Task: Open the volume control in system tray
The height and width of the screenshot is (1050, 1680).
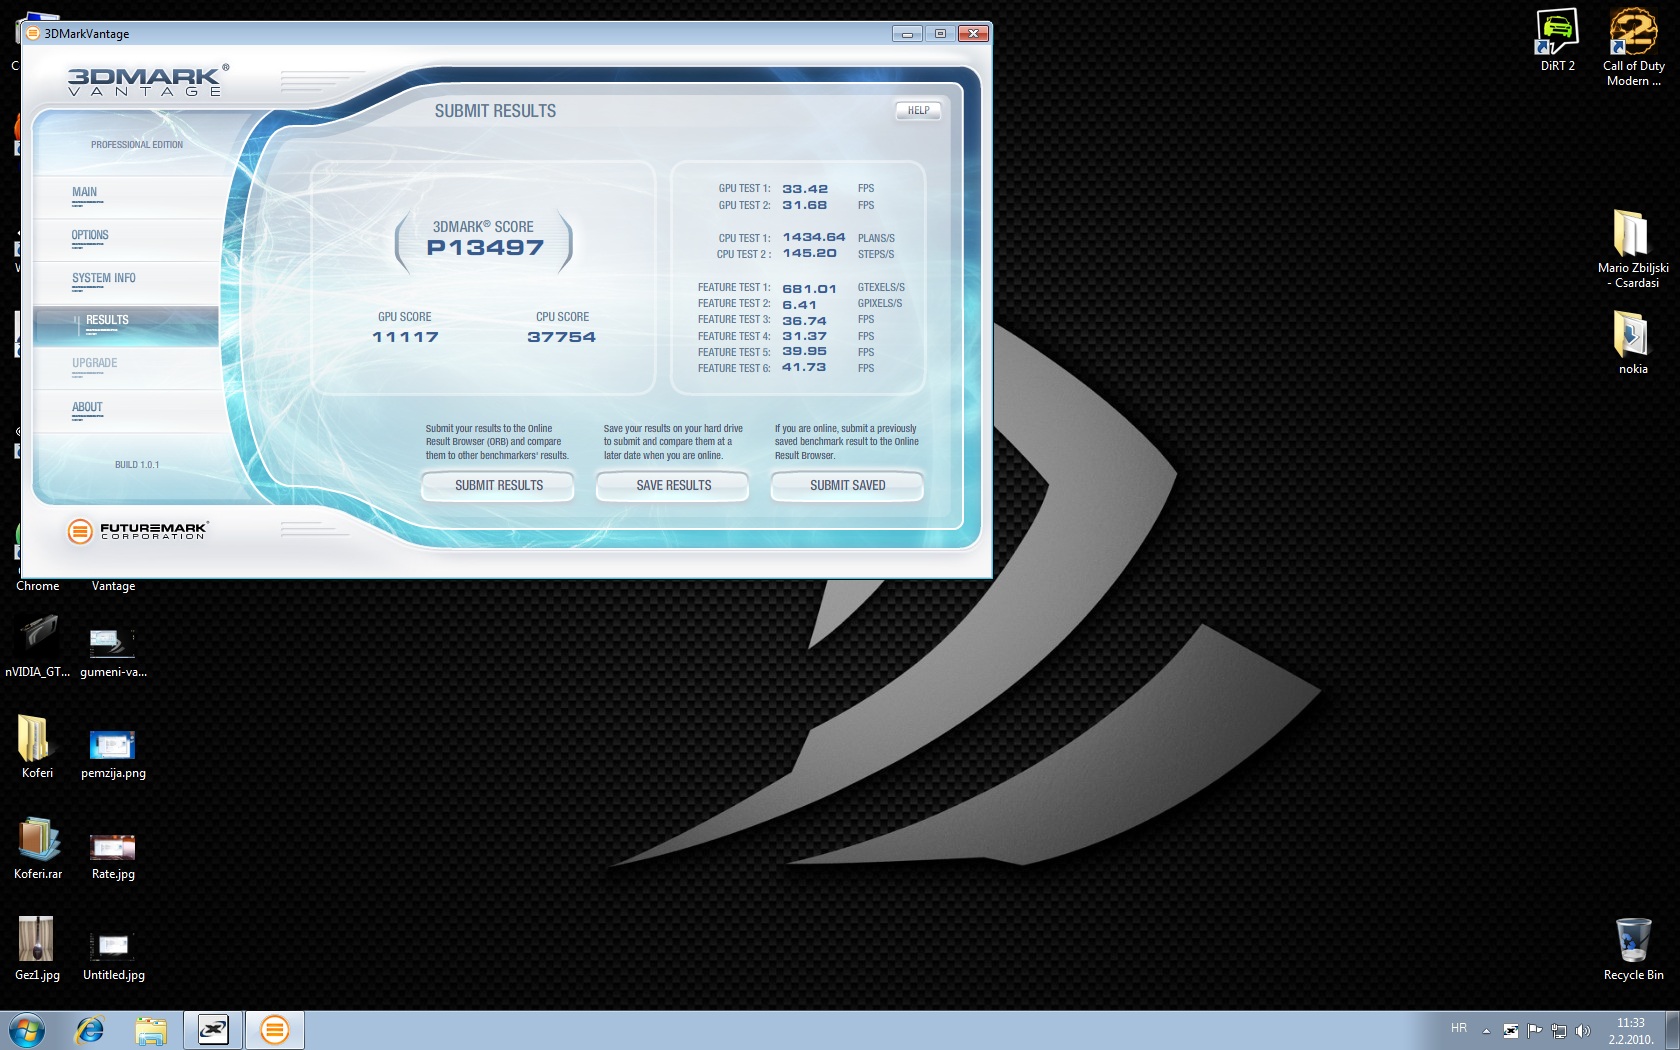Action: (1583, 1030)
